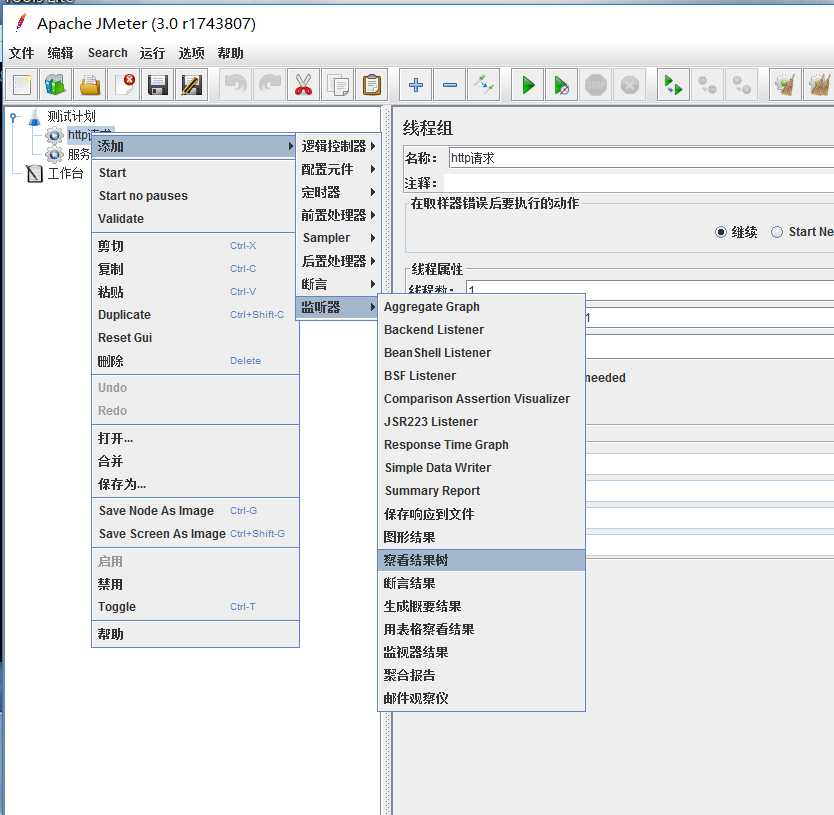Image resolution: width=834 pixels, height=815 pixels.
Task: Expand the 断言 submenu
Action: 338,284
